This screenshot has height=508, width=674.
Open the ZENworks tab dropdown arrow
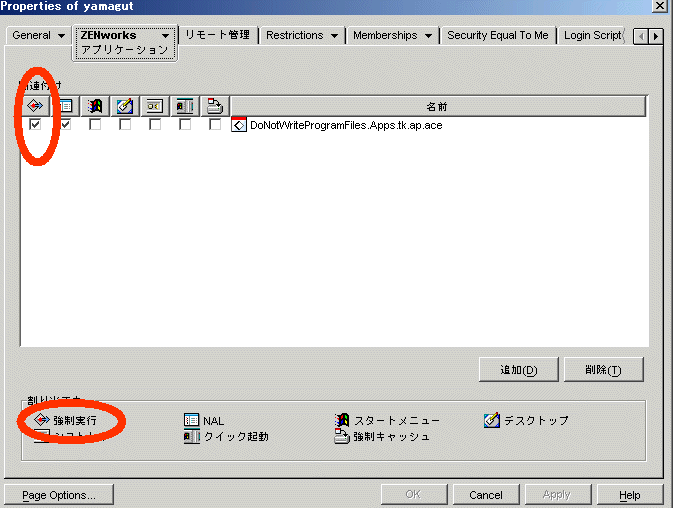165,36
